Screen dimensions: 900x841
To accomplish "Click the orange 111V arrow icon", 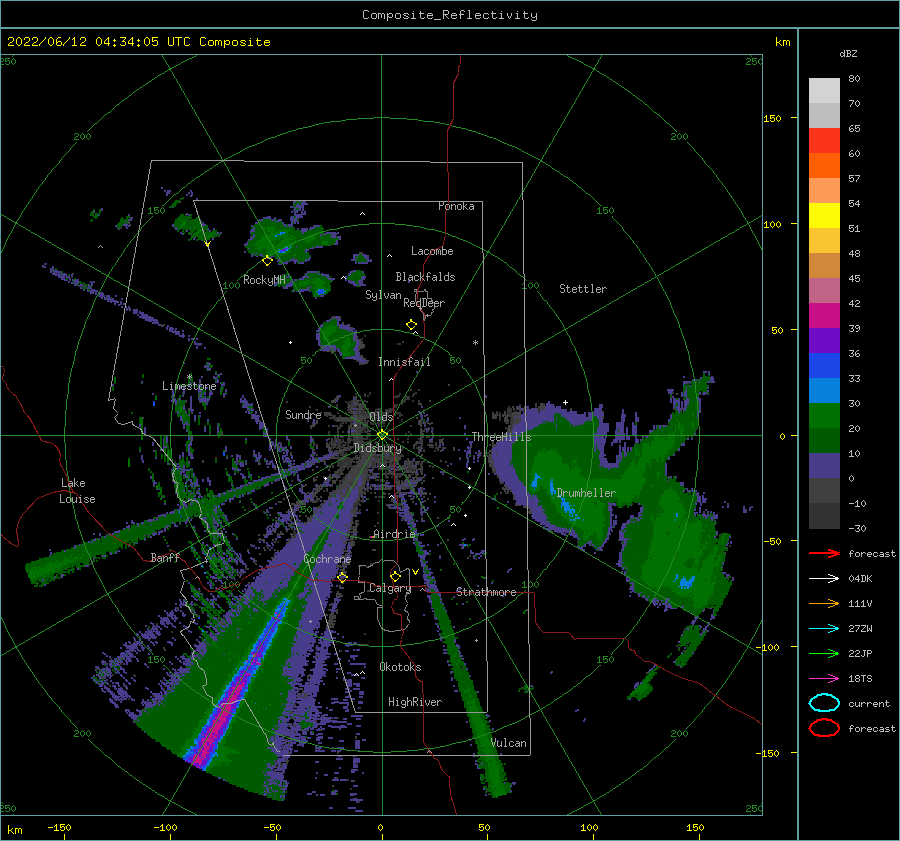I will click(x=824, y=603).
